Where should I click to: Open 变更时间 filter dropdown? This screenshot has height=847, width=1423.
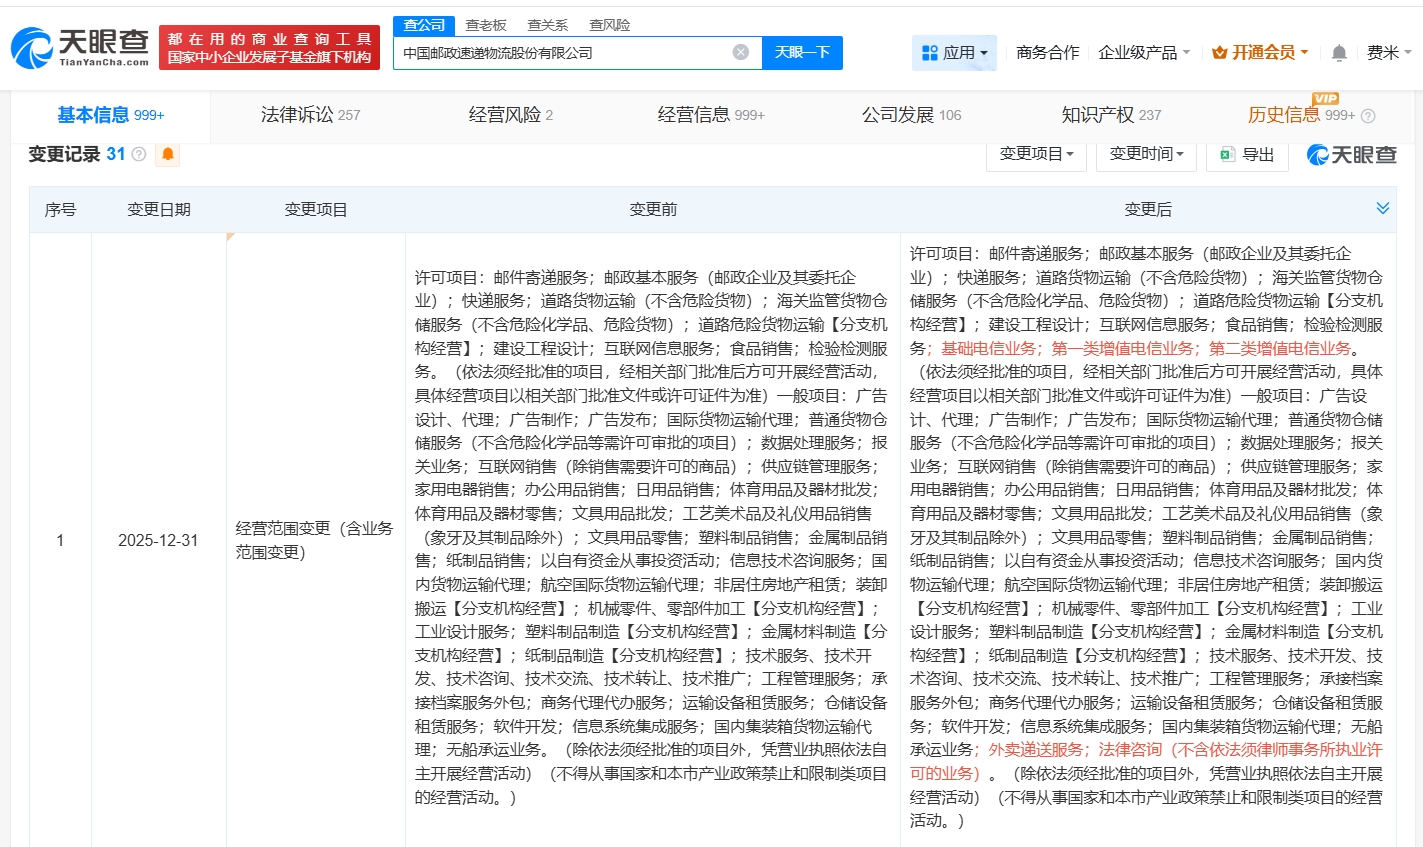pos(1146,154)
